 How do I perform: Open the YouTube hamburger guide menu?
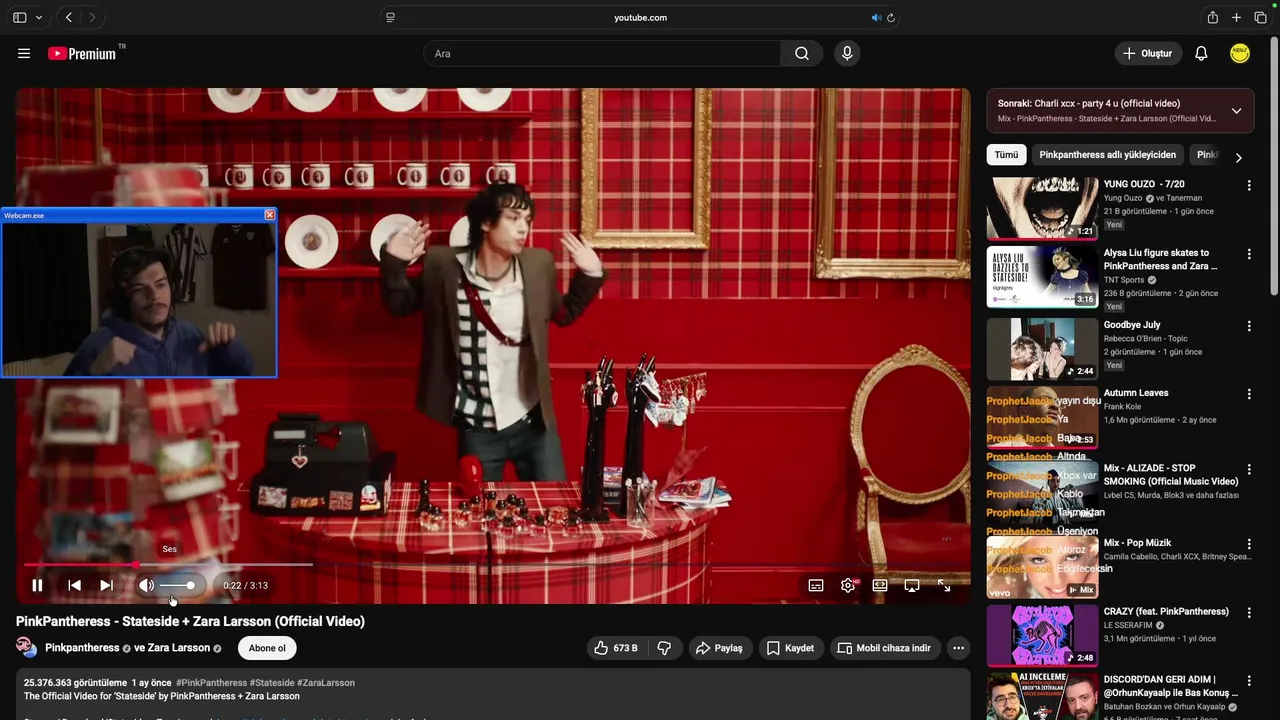(24, 53)
